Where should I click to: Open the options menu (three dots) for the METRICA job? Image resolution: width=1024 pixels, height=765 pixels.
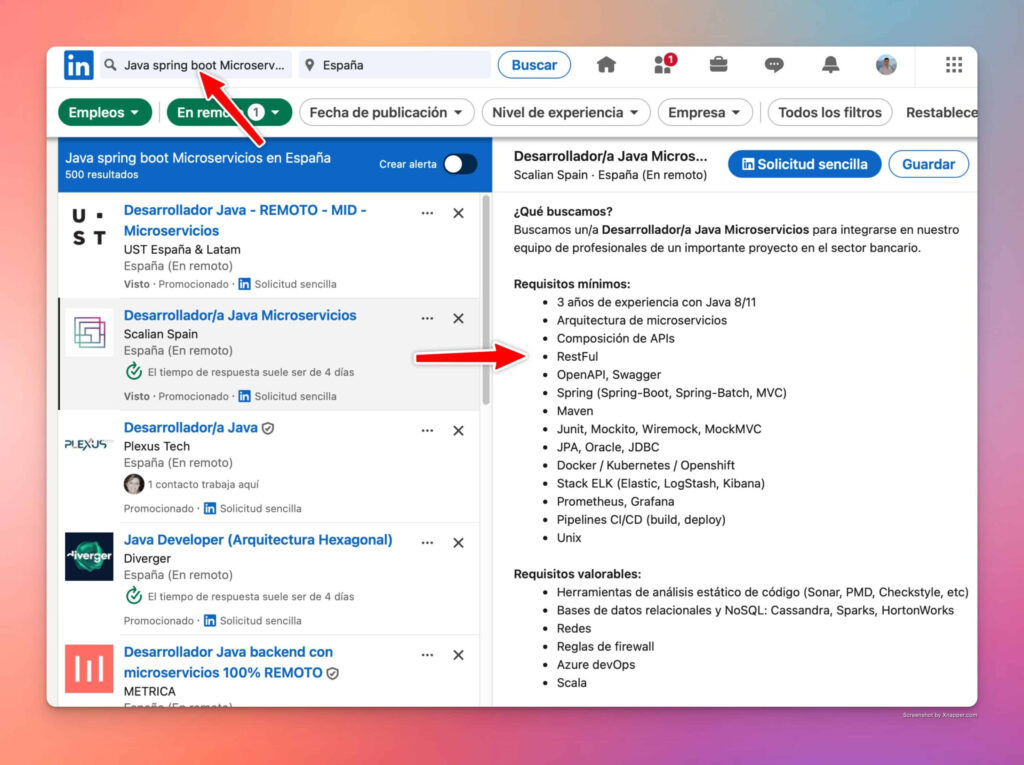(x=427, y=655)
